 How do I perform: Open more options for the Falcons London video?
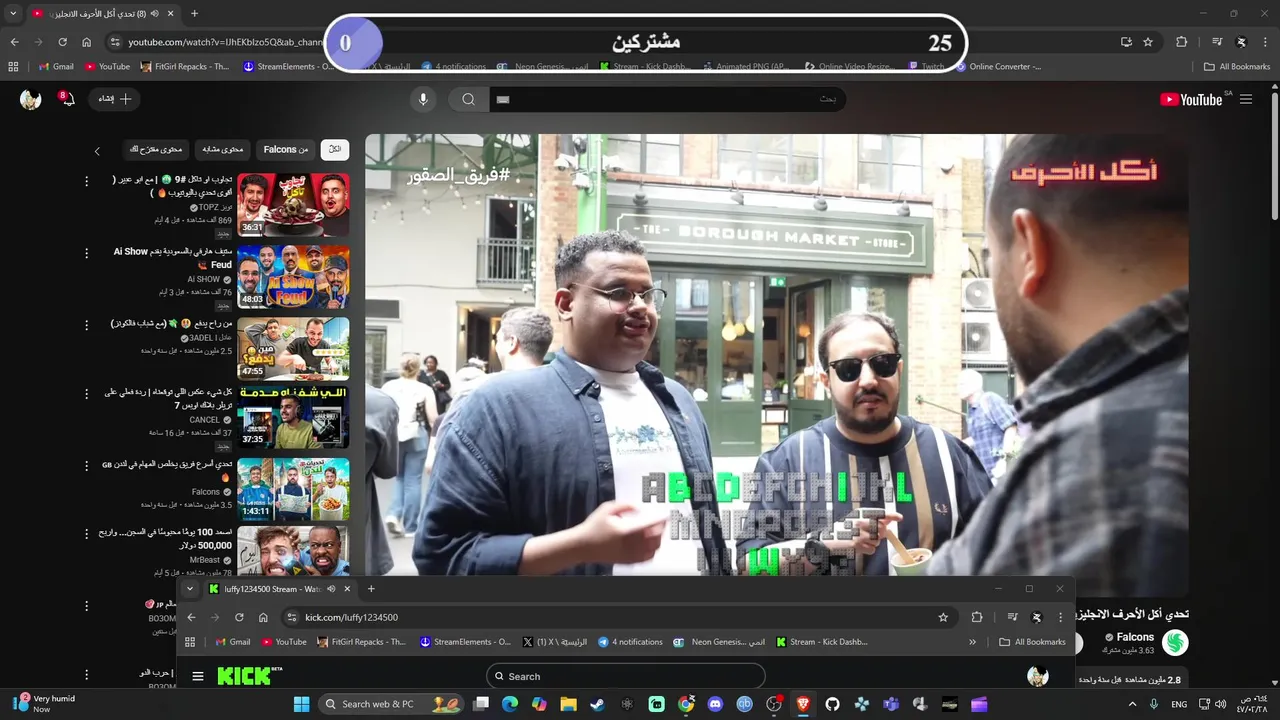86,465
